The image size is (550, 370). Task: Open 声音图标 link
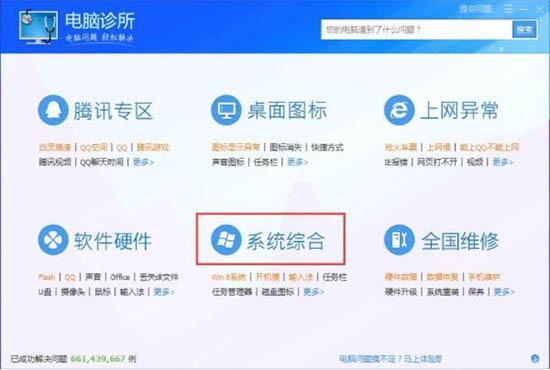[x=228, y=162]
